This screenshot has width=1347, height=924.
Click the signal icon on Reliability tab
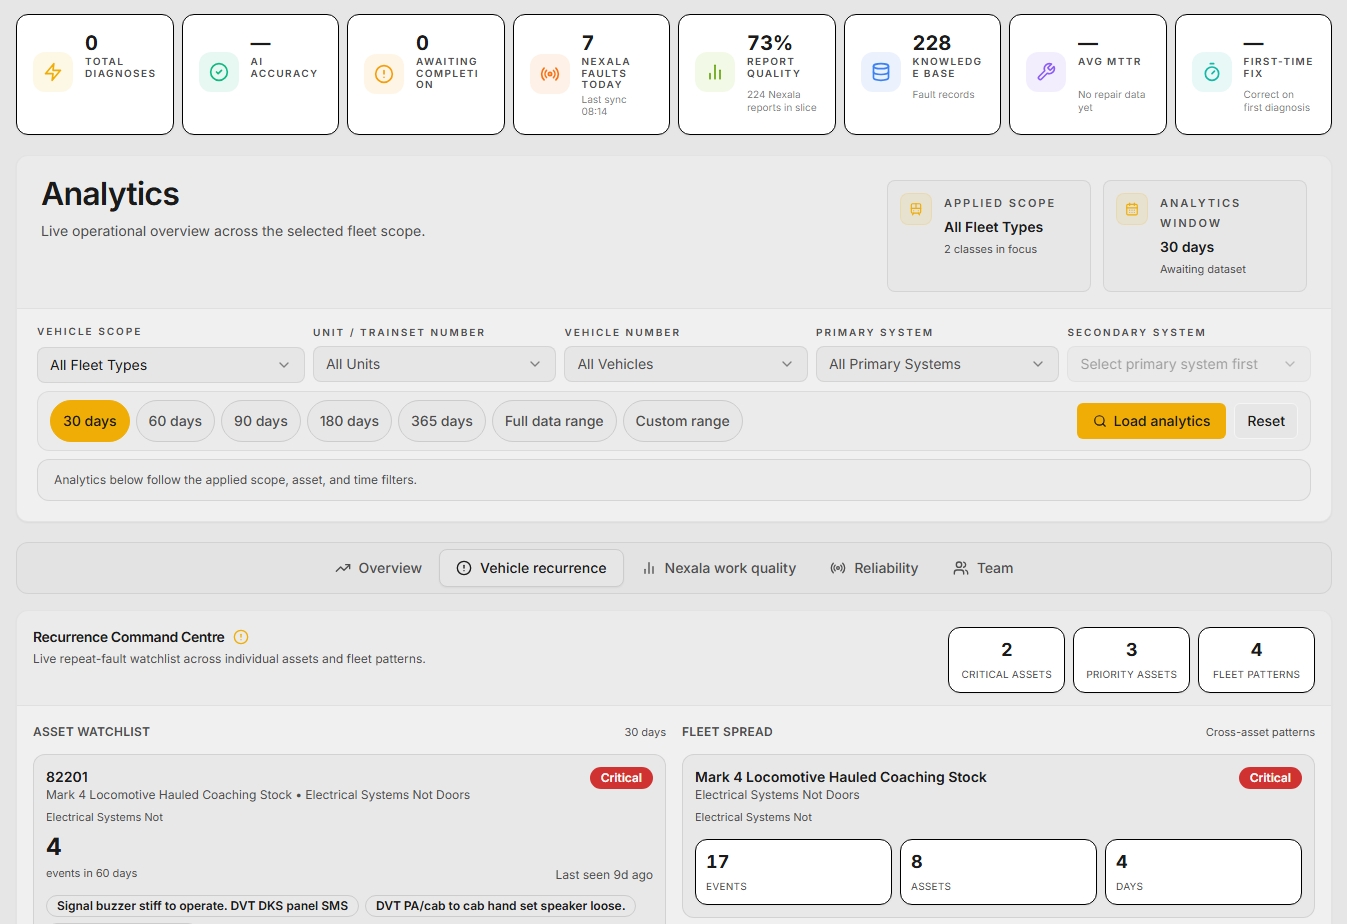click(838, 568)
